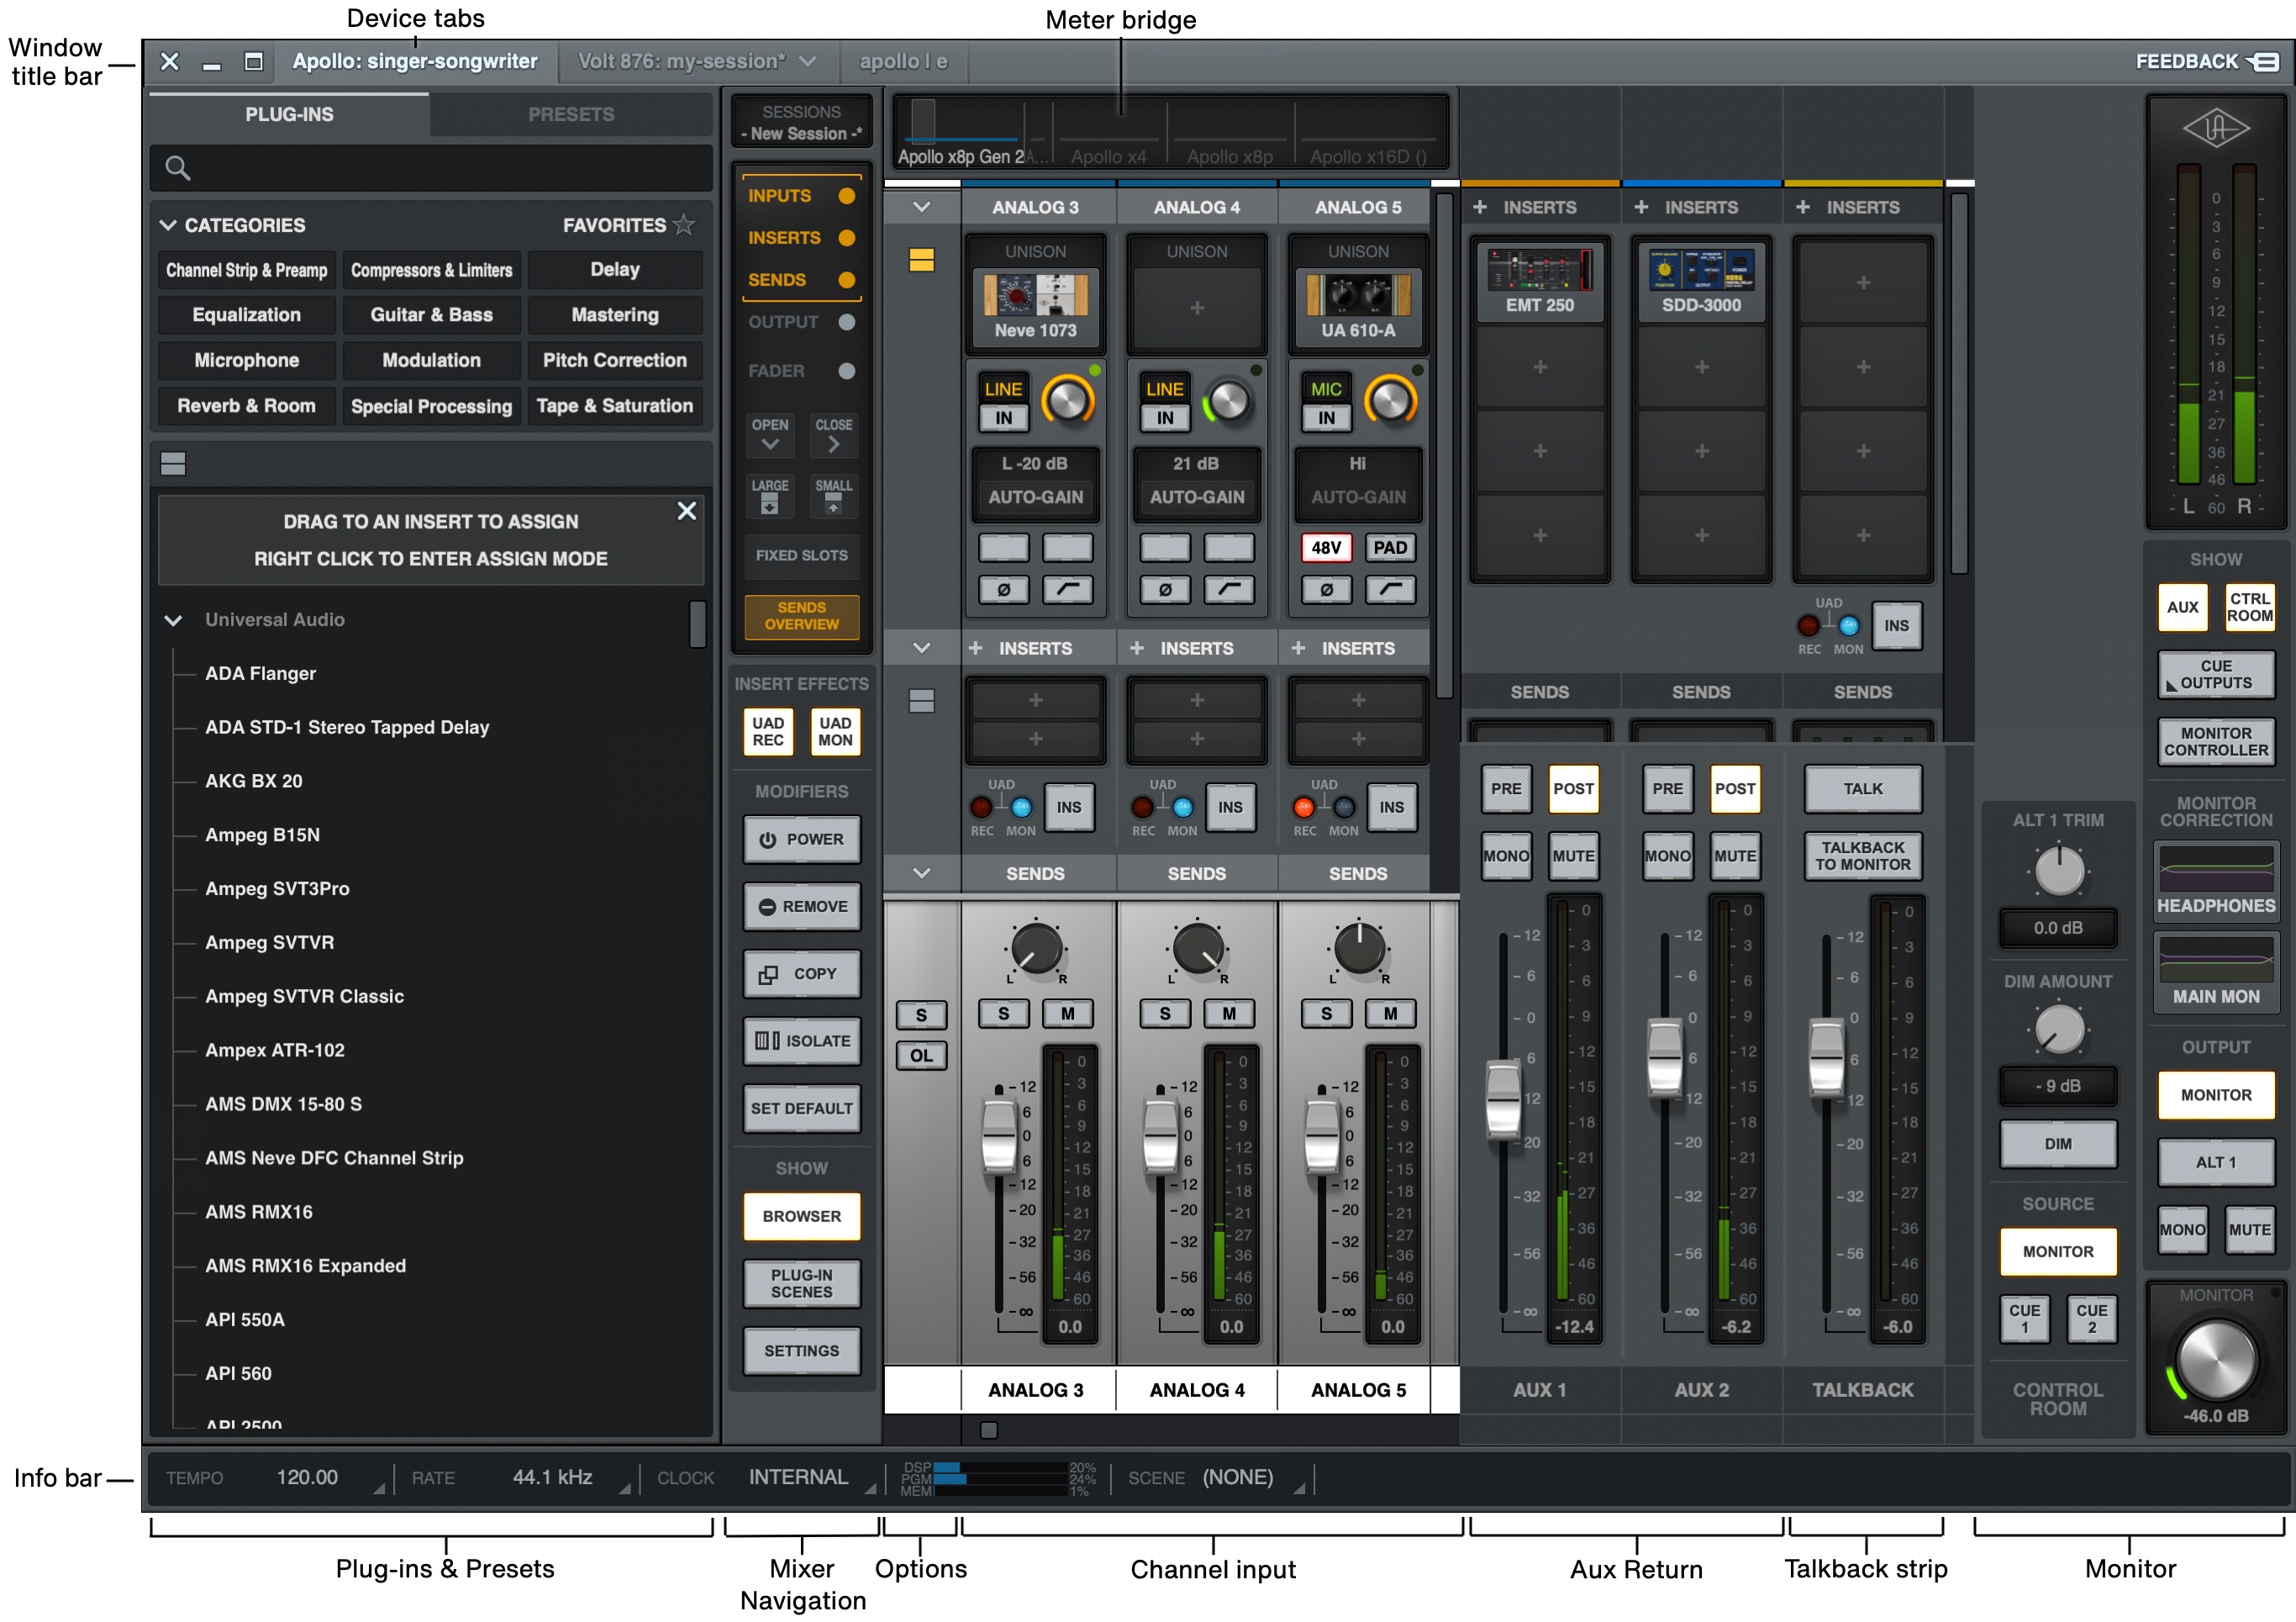Click the Remove modifier button
This screenshot has width=2296, height=1622.
(802, 906)
